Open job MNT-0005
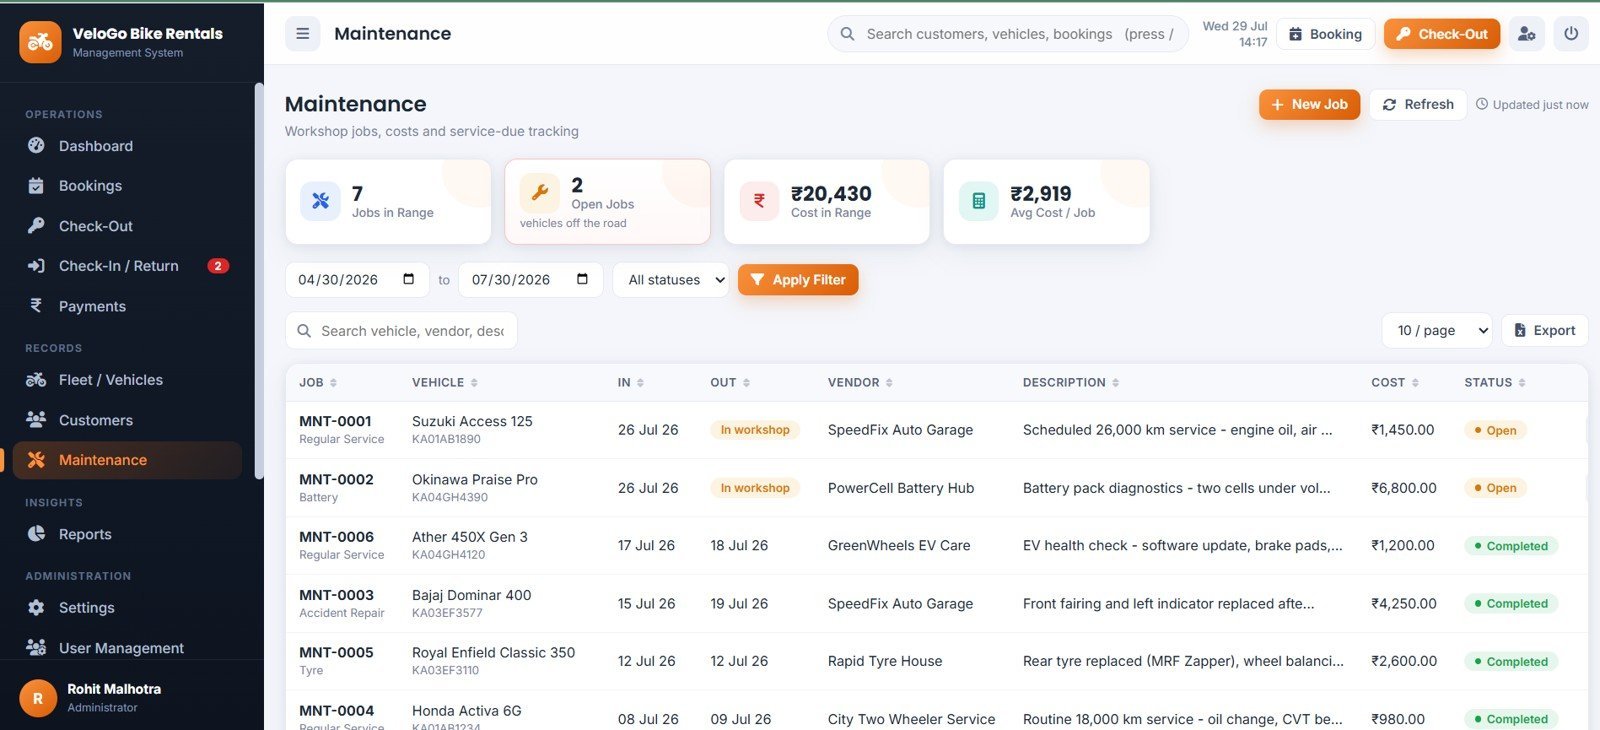Screen dimensions: 1600x730 [336, 652]
